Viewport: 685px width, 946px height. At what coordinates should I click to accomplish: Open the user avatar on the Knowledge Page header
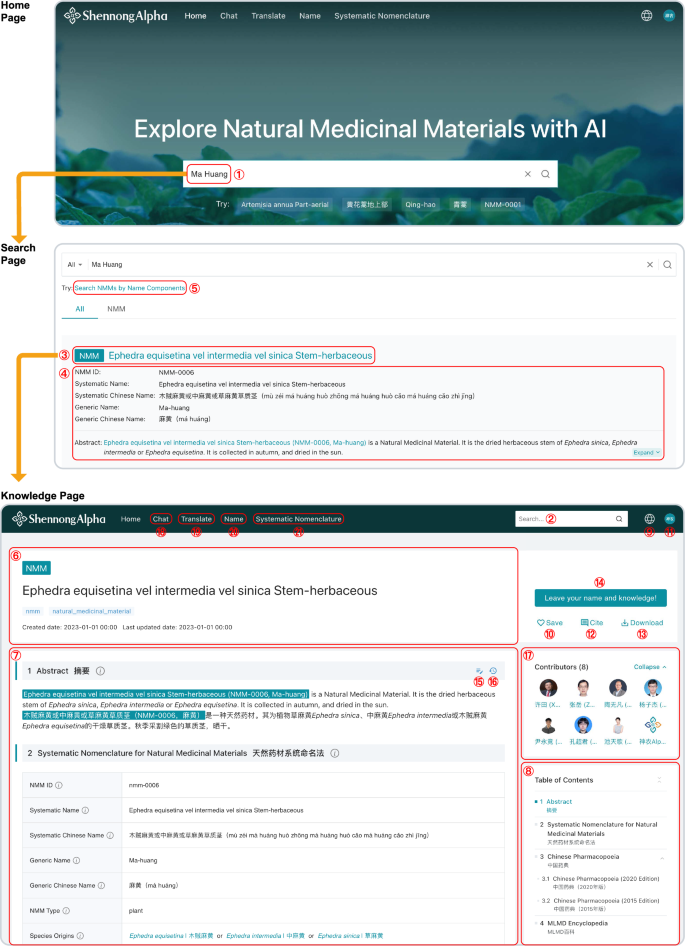click(x=669, y=518)
